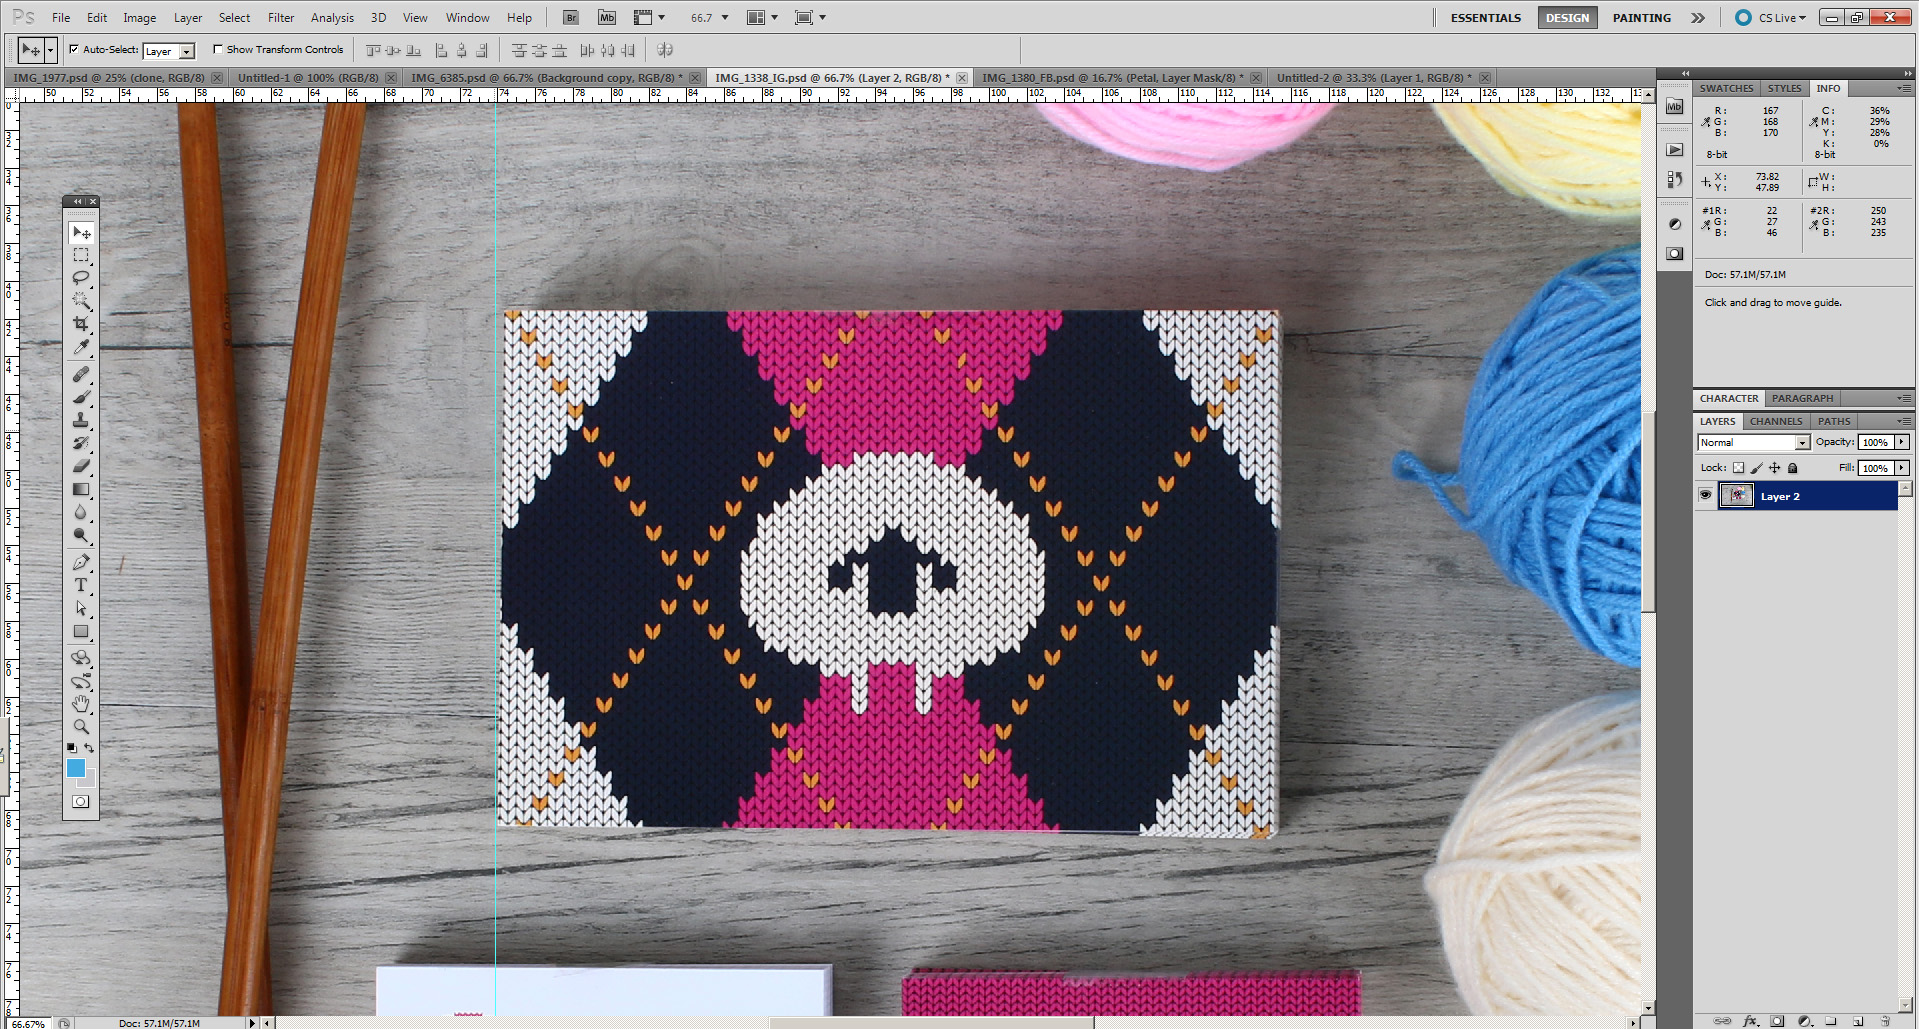Open the Auto-Select Layer dropdown
The width and height of the screenshot is (1919, 1029).
pos(186,51)
